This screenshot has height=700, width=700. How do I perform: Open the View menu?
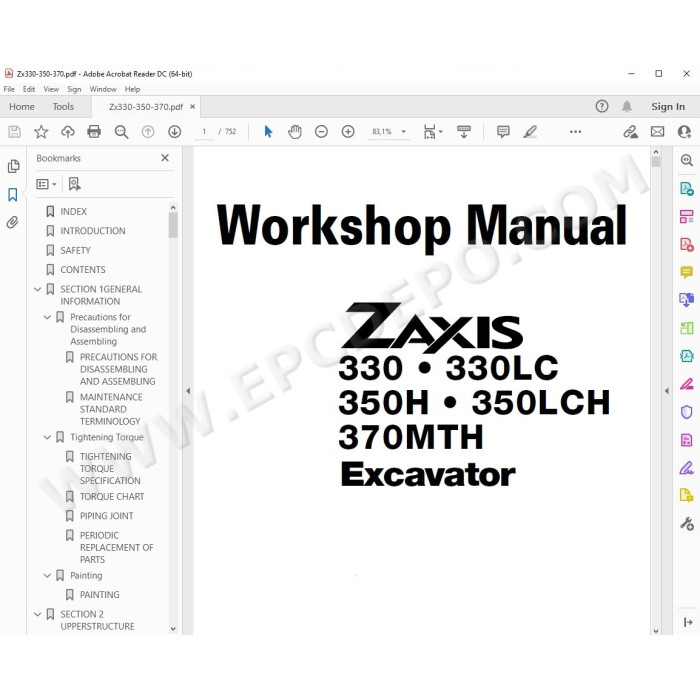51,89
